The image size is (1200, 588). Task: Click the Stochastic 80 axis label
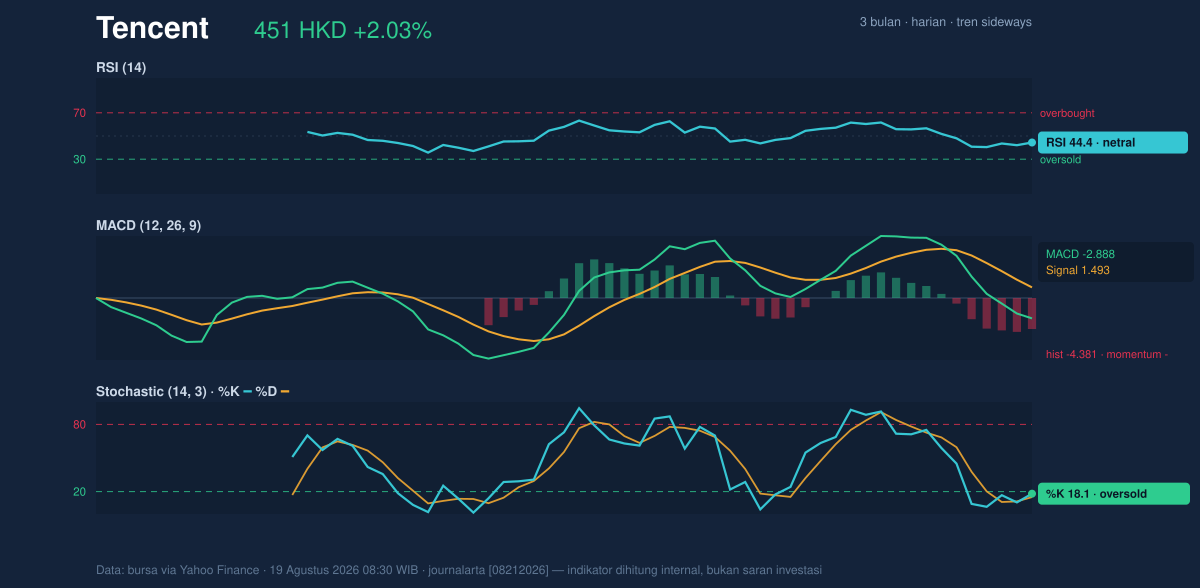tap(79, 425)
